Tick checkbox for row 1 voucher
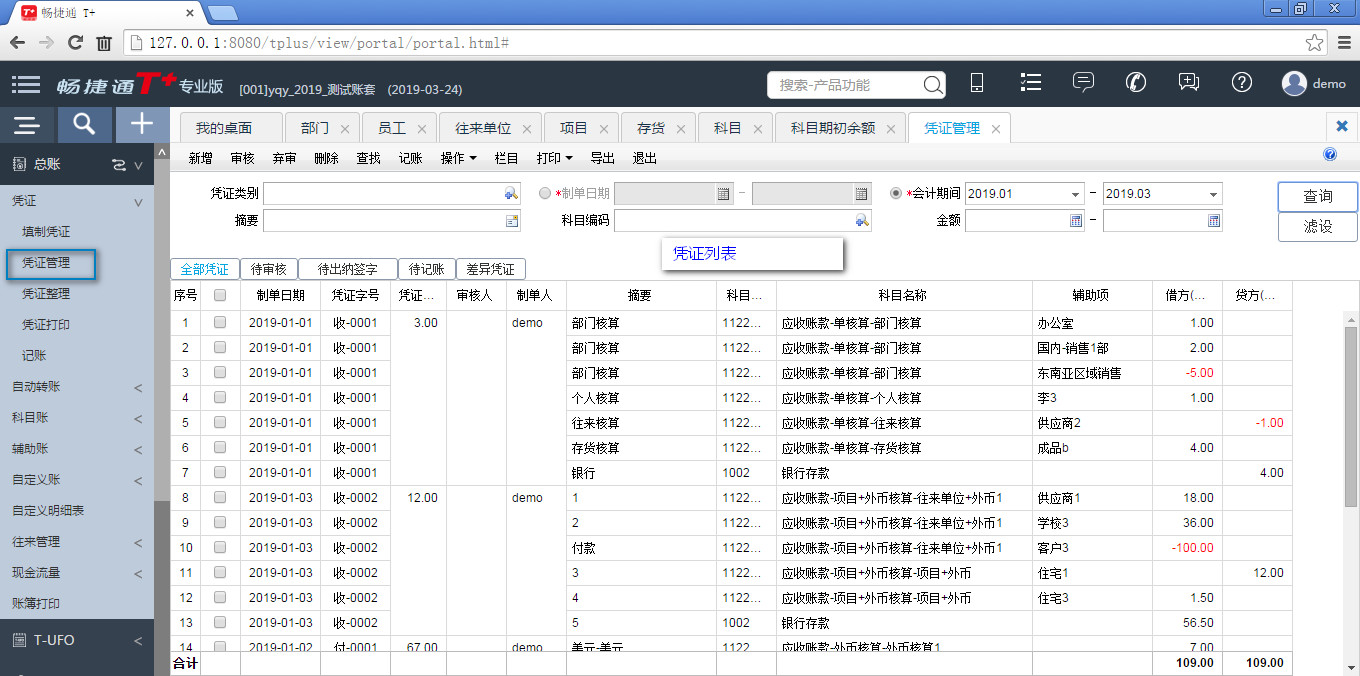The width and height of the screenshot is (1360, 676). pos(220,323)
